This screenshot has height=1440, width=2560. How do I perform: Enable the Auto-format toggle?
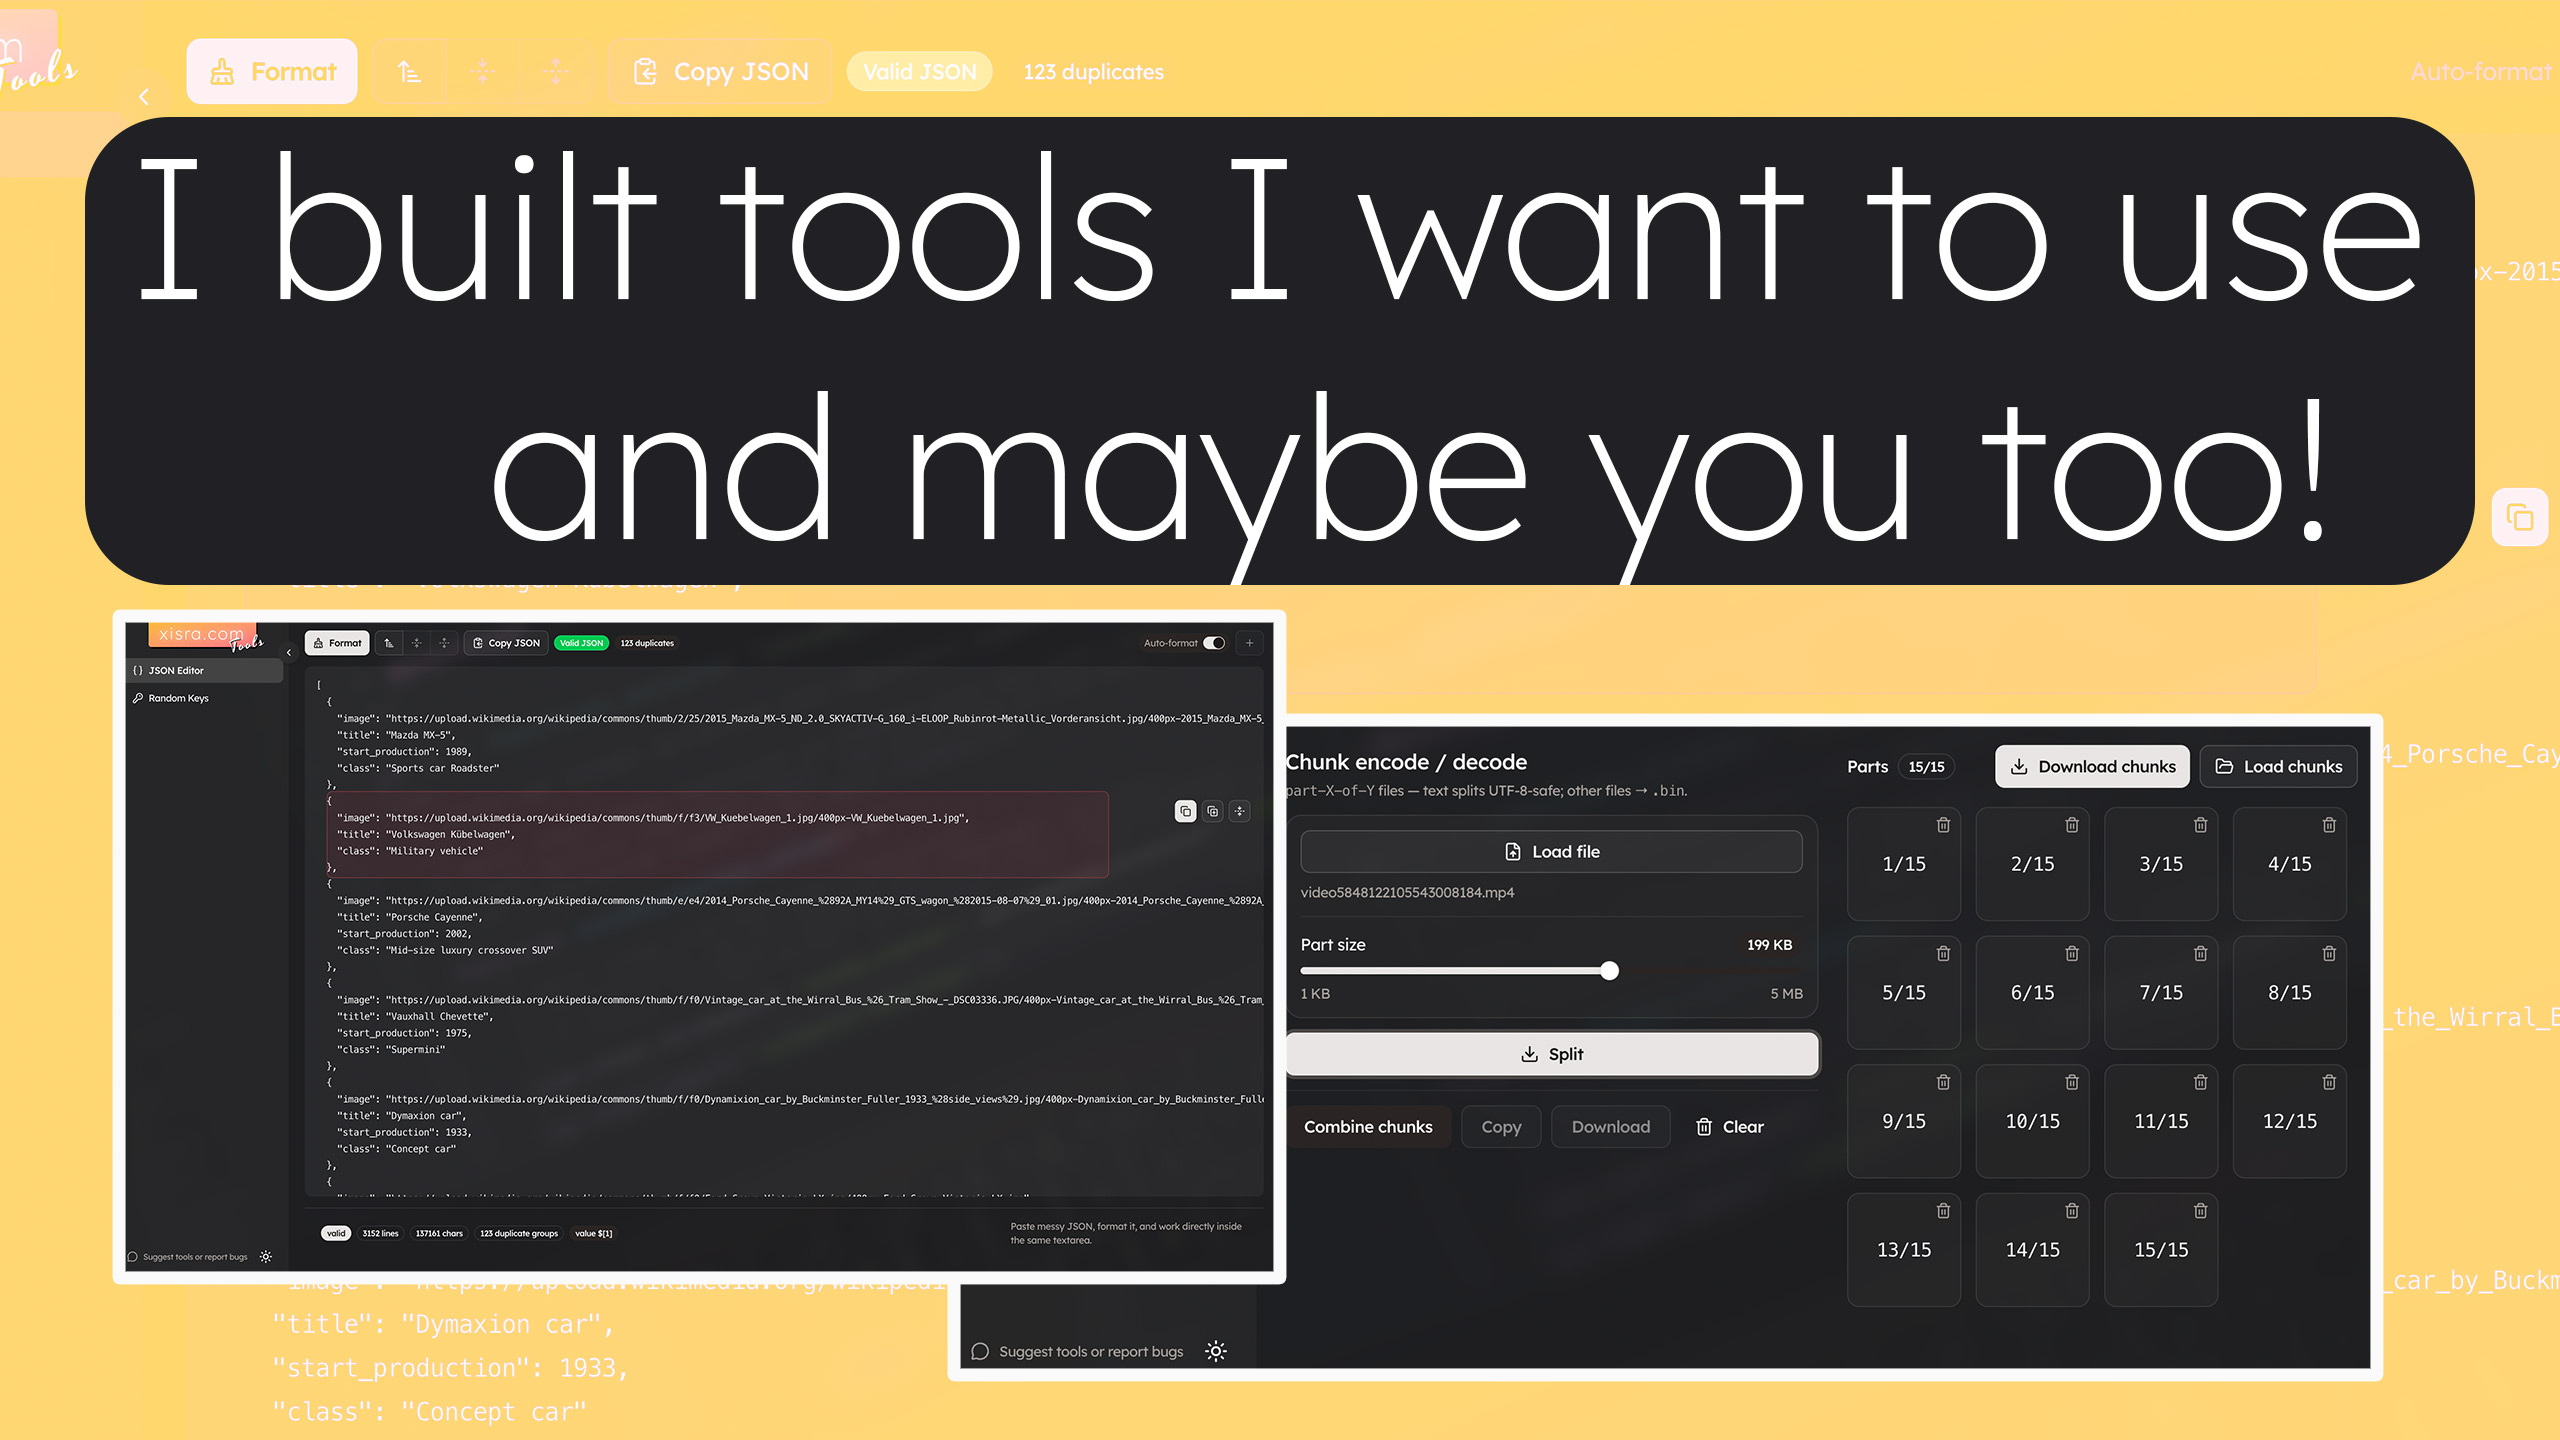[x=1213, y=643]
